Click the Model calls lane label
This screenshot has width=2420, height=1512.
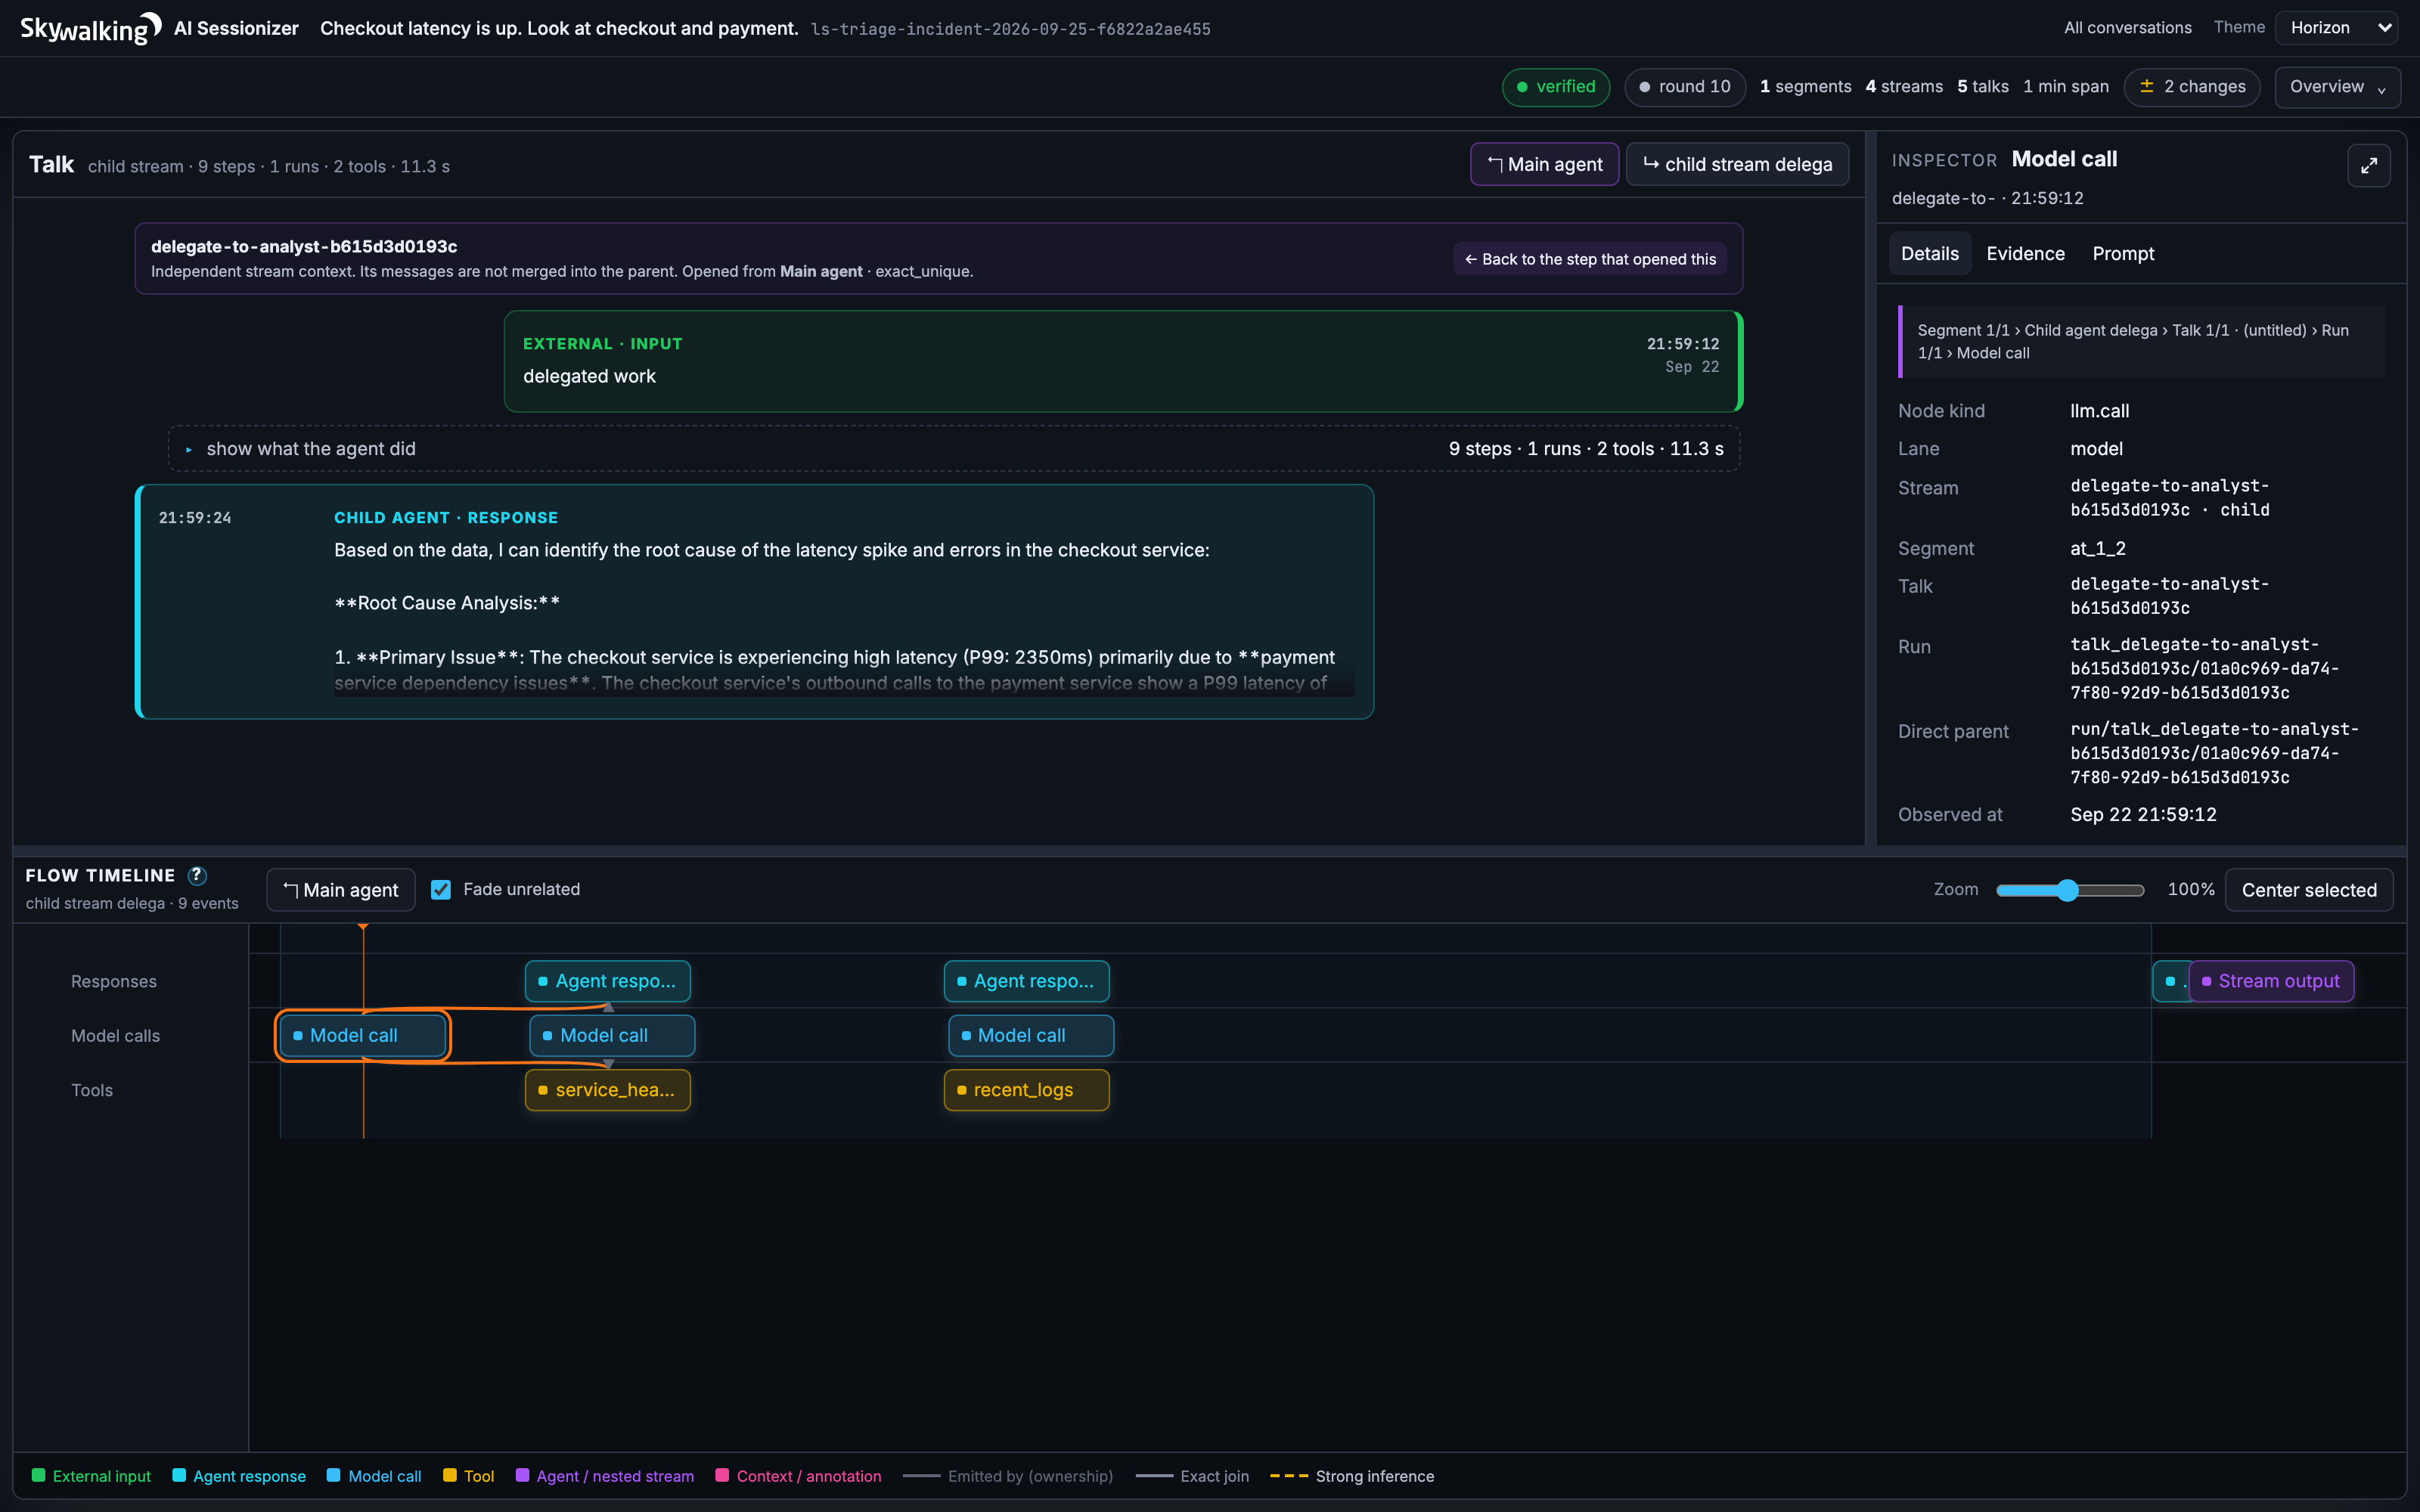(x=115, y=1036)
